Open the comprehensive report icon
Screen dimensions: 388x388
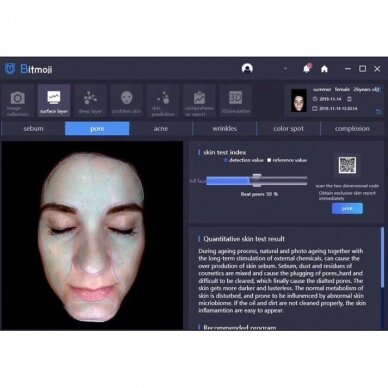[199, 101]
